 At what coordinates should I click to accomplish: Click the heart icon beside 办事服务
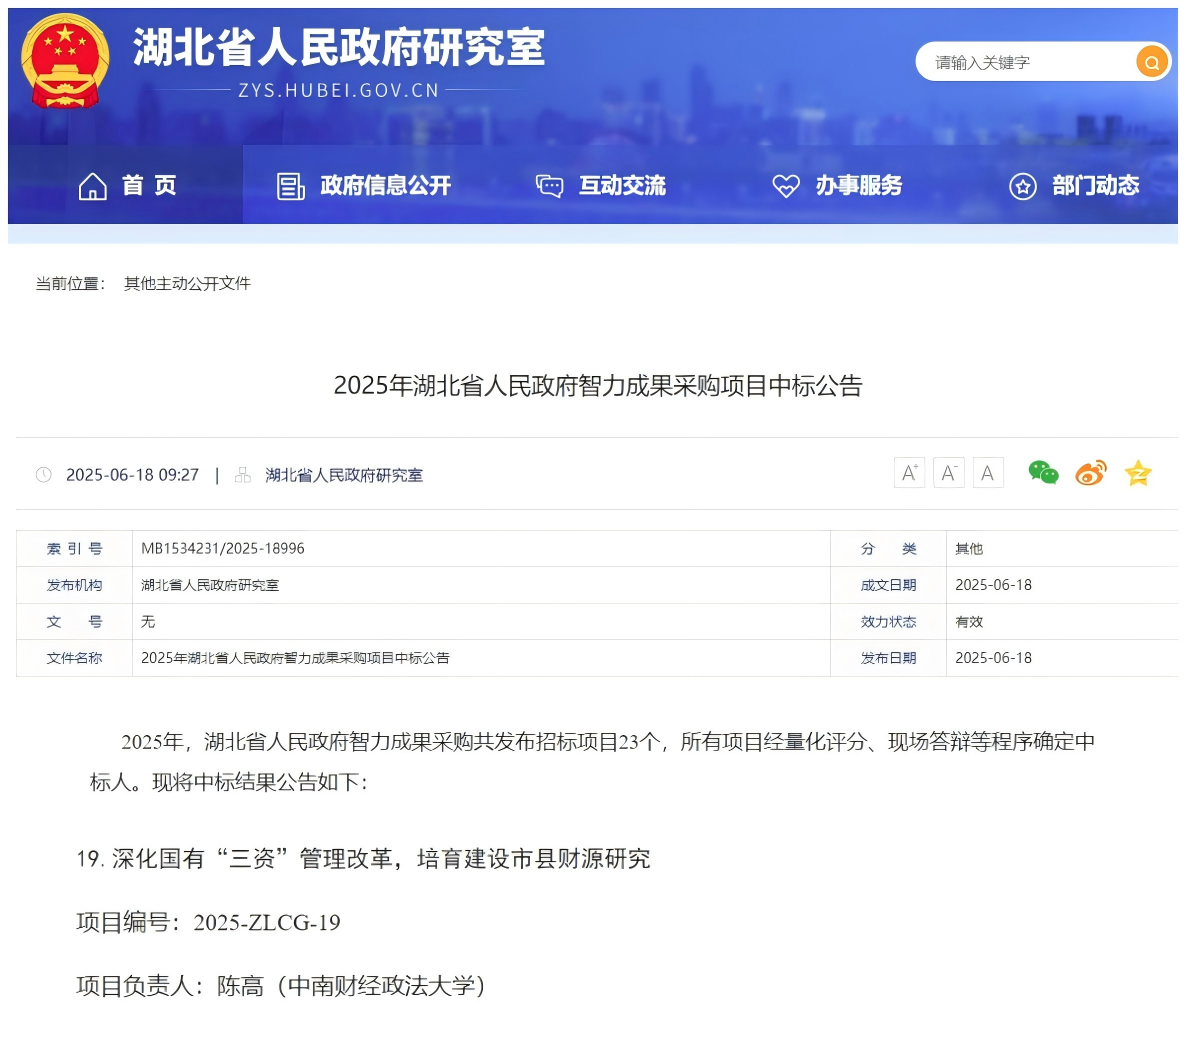[x=786, y=186]
